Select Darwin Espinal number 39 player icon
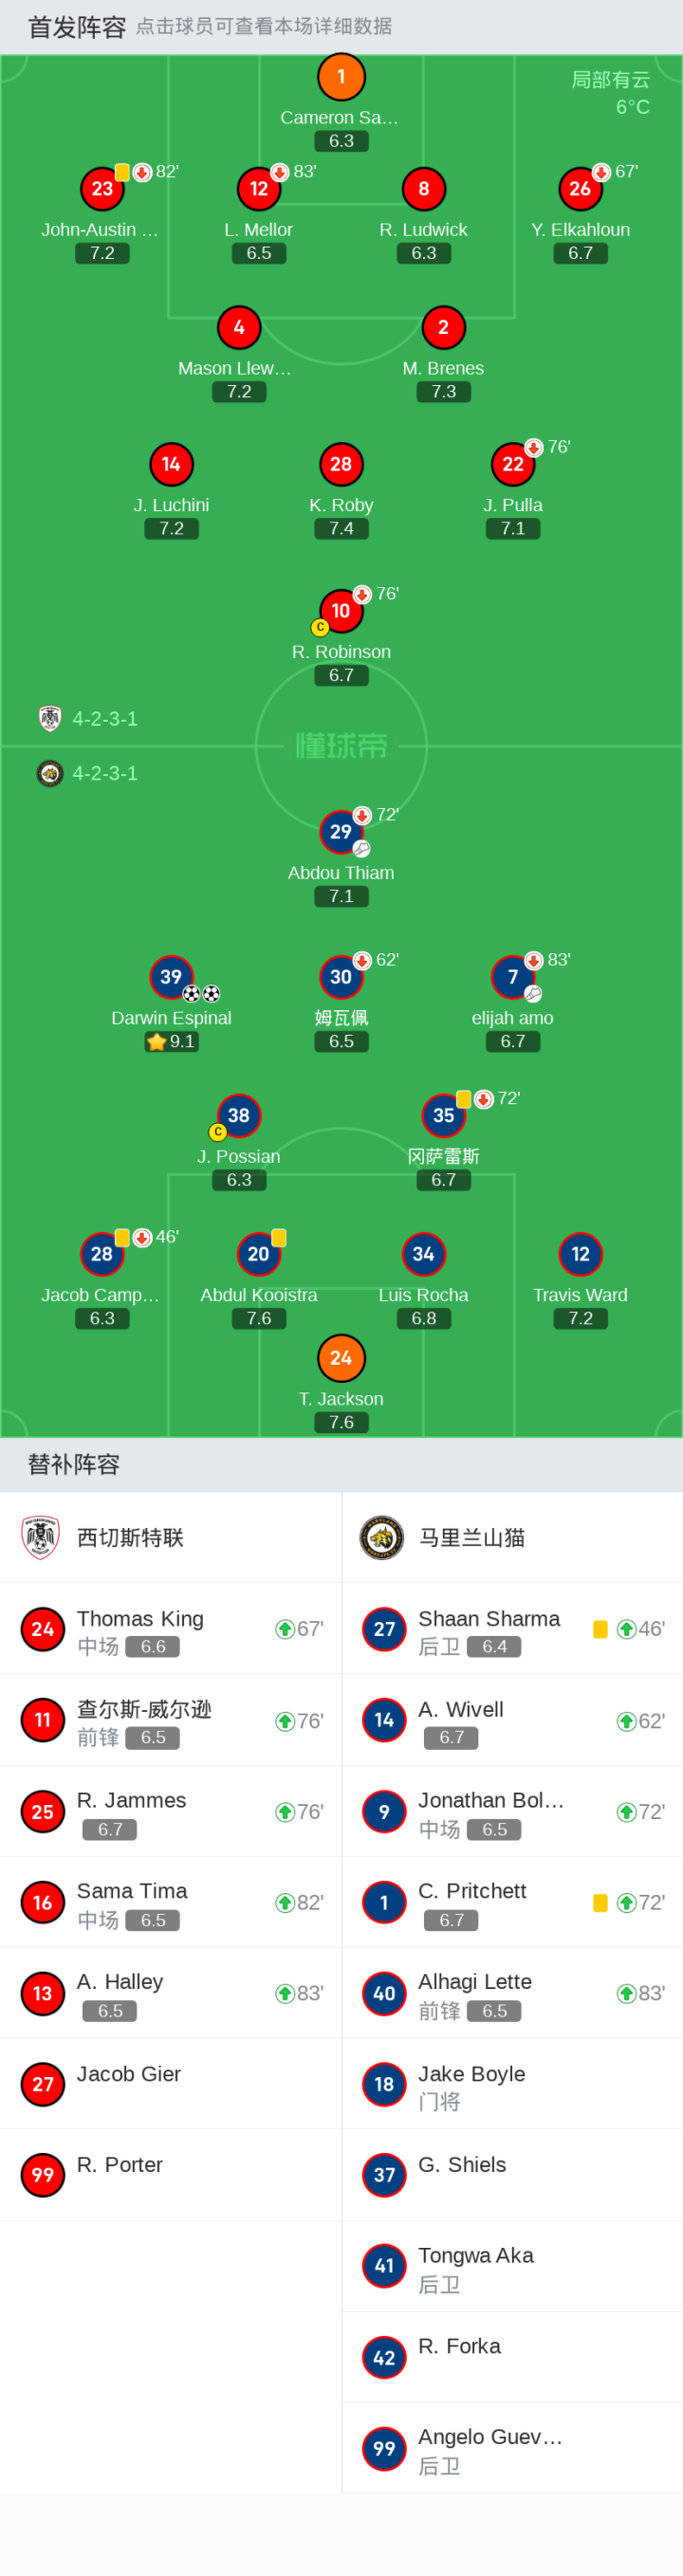This screenshot has width=683, height=2576. coord(171,977)
